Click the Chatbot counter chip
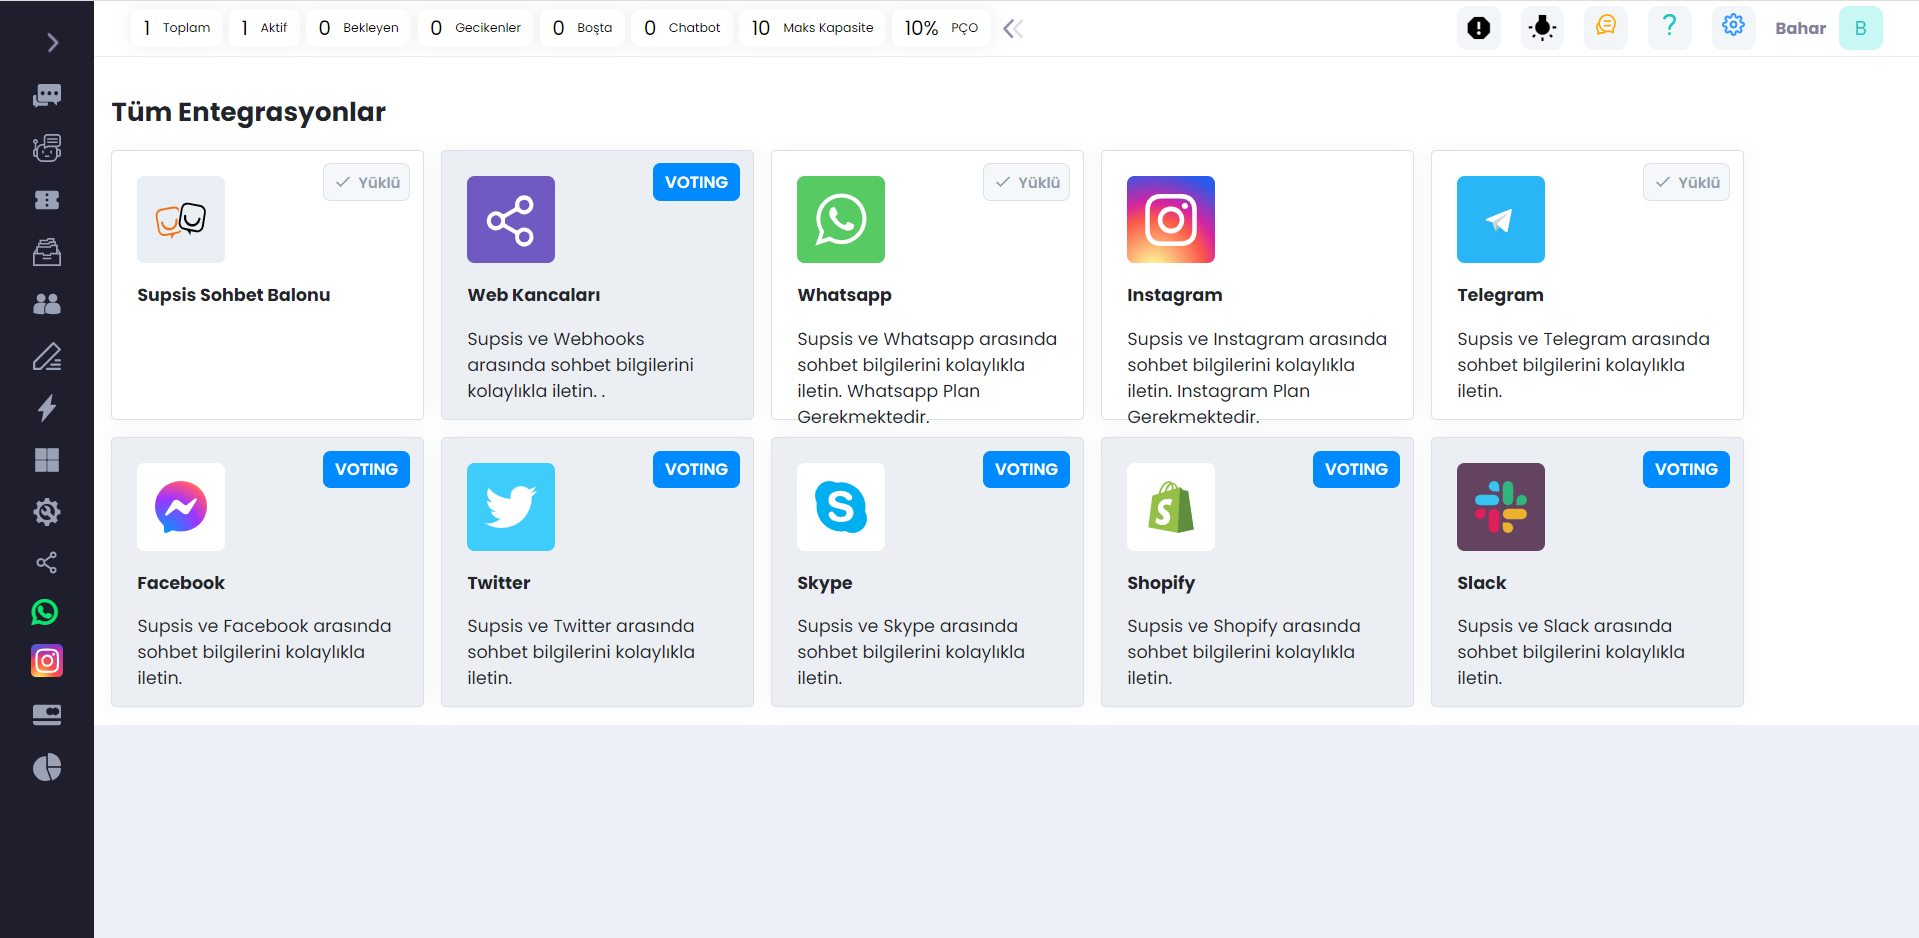Screen dimensions: 1919x938 [x=682, y=28]
